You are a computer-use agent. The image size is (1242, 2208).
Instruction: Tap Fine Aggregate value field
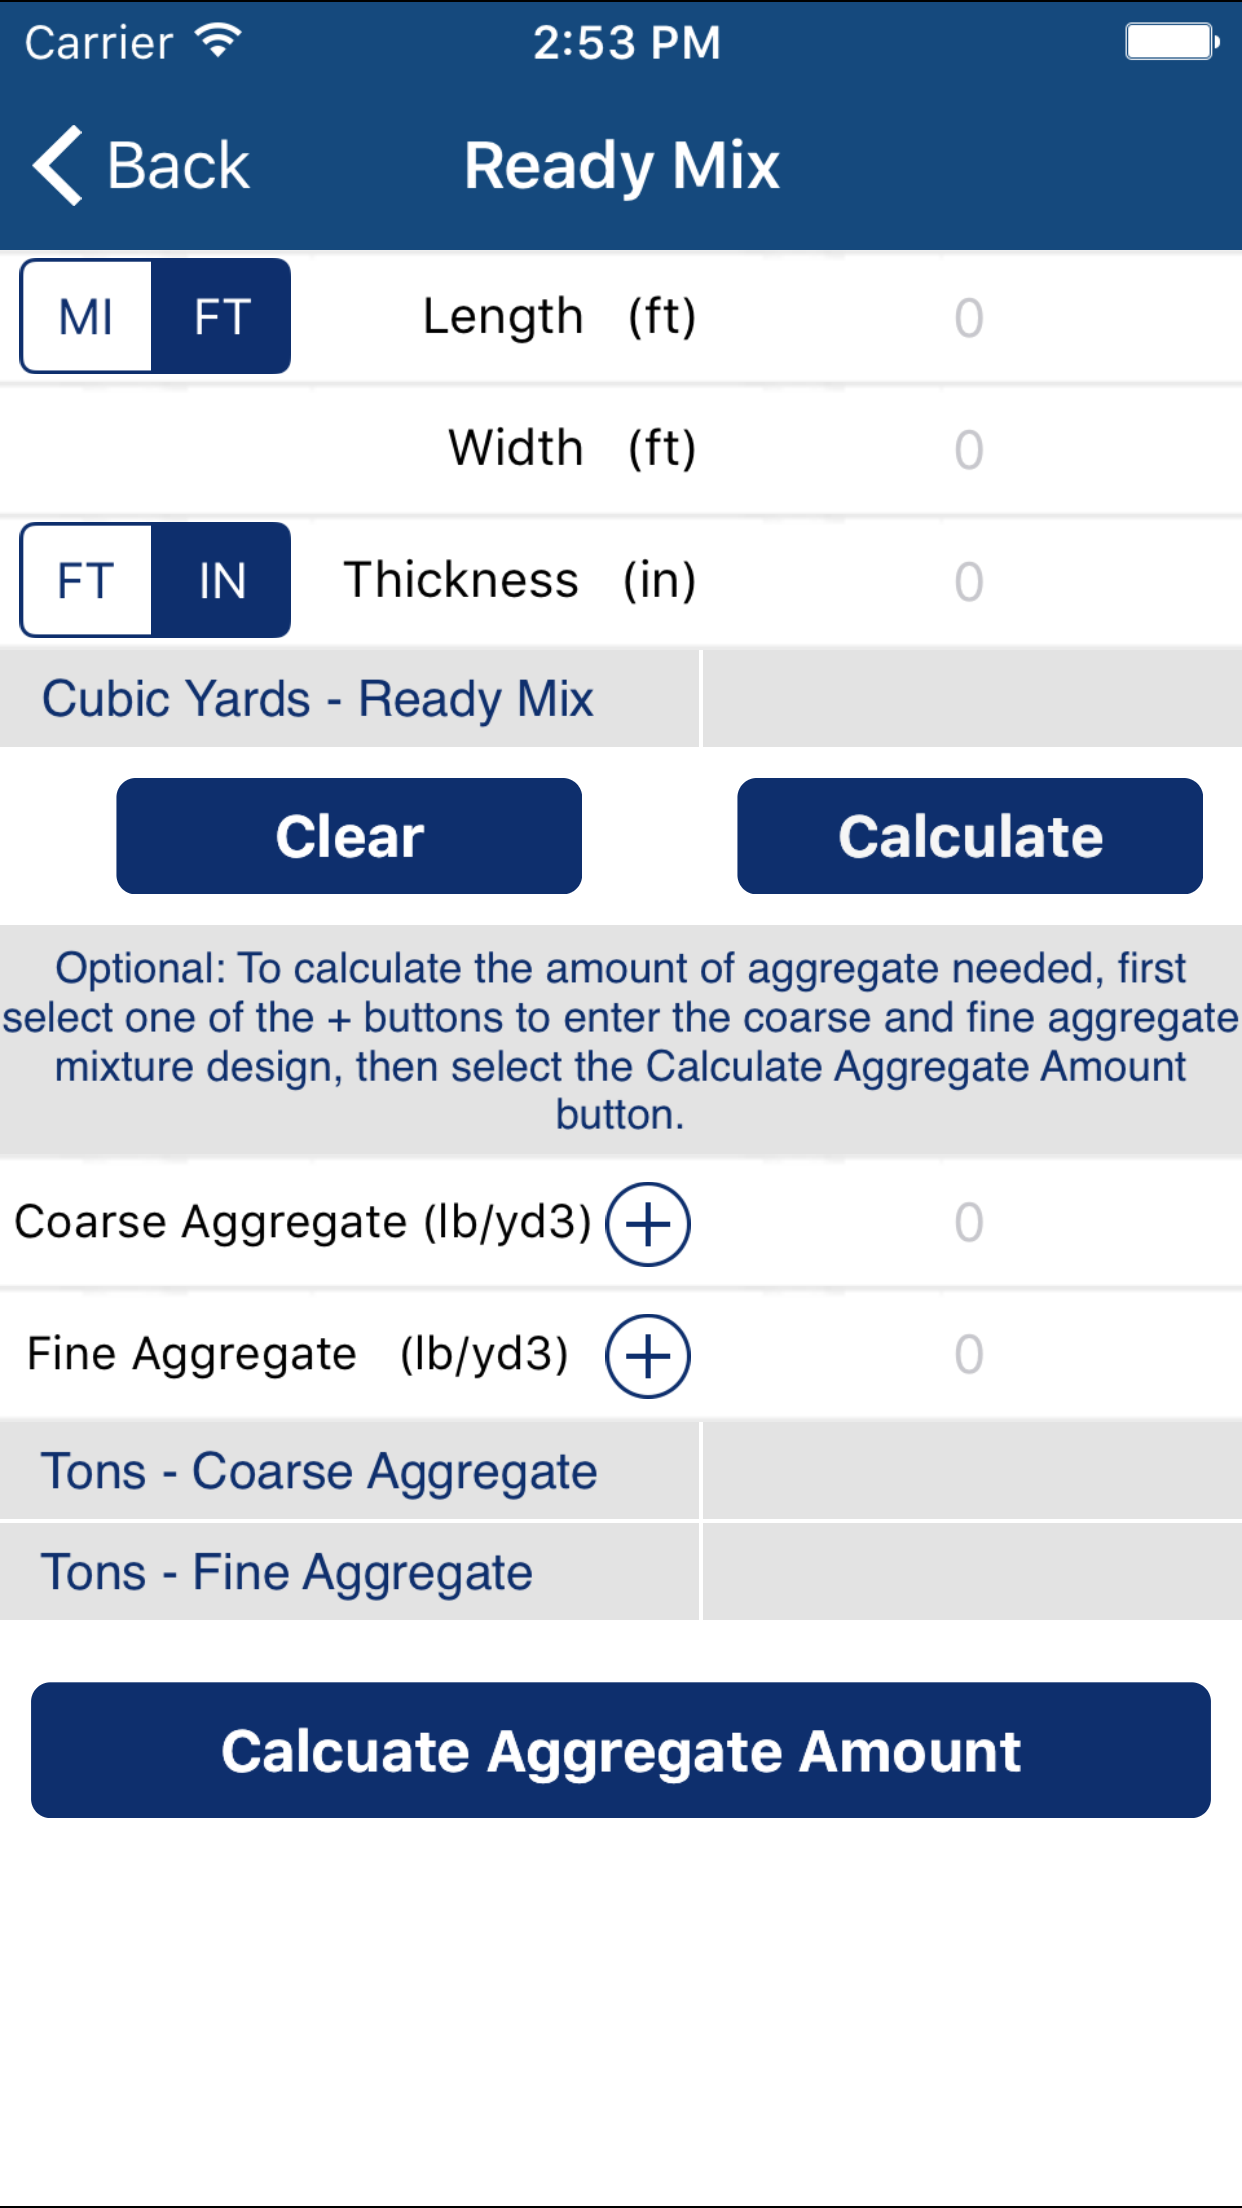coord(968,1355)
